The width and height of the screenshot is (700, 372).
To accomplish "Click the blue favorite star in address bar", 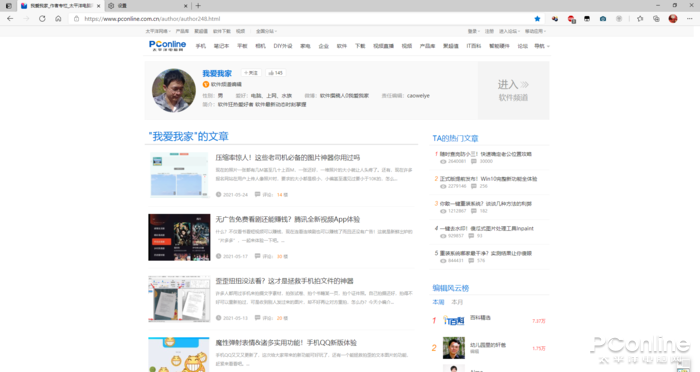I will coord(537,19).
